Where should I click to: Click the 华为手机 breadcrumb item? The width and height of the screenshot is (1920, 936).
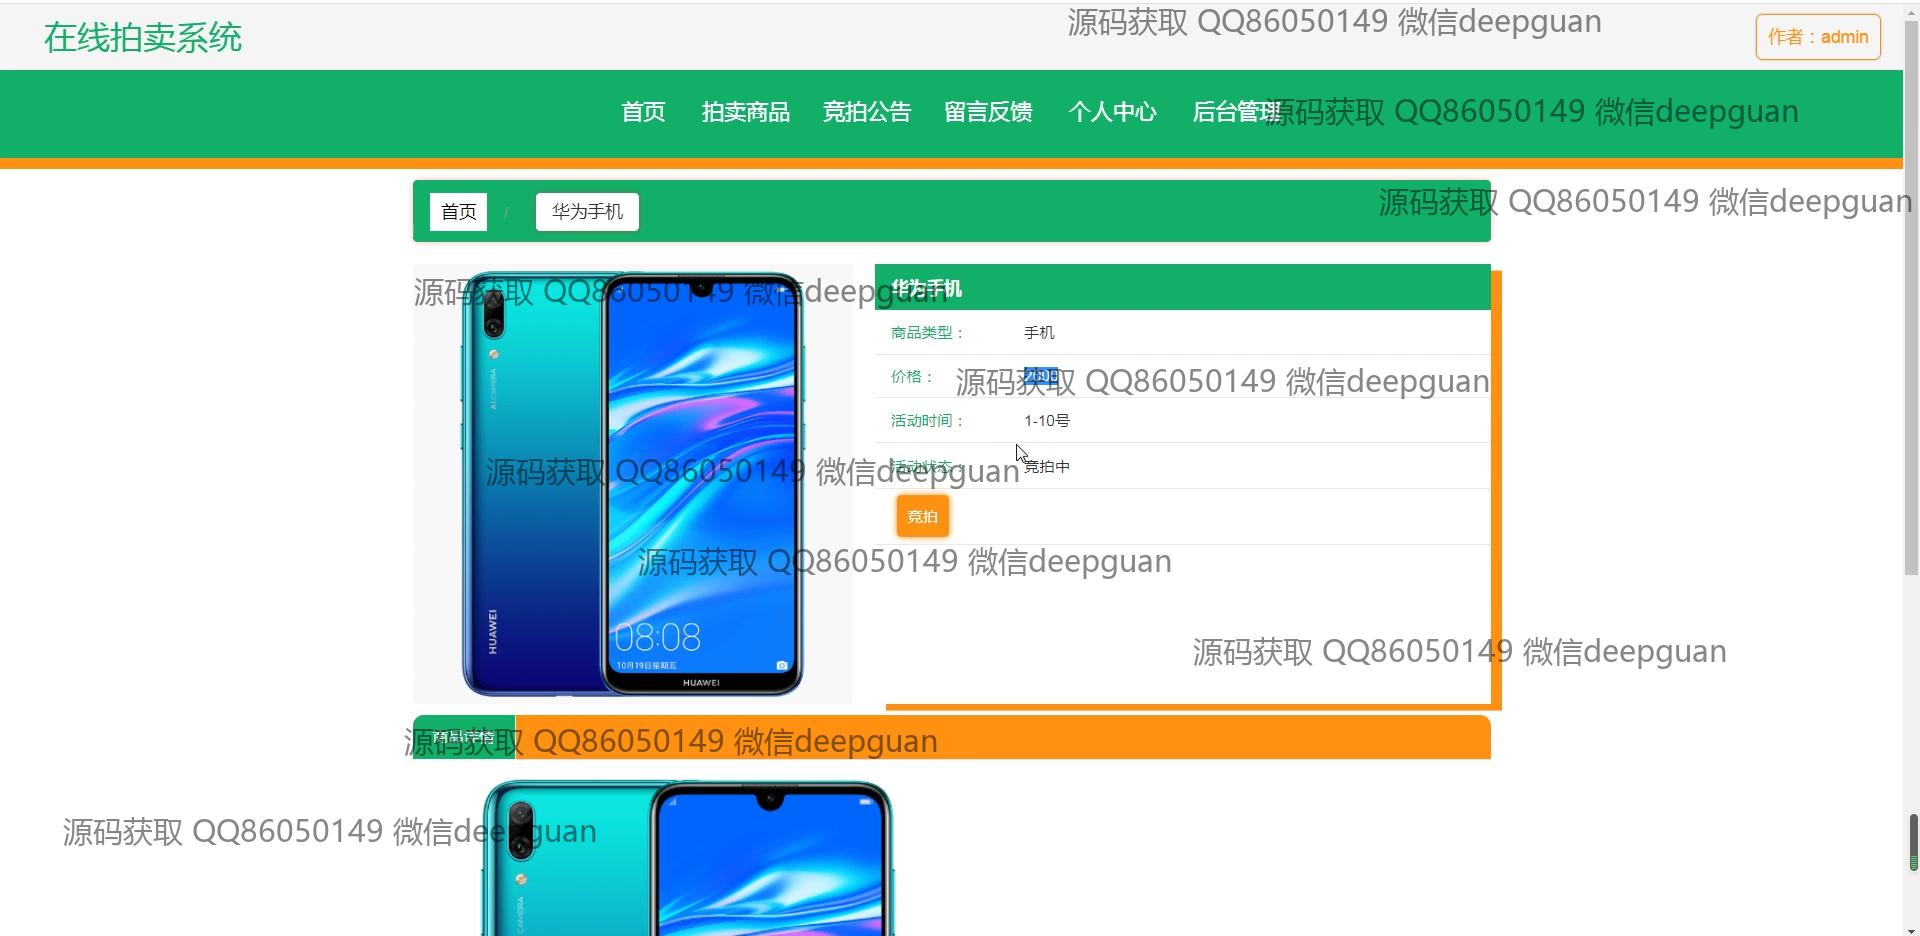(x=587, y=212)
